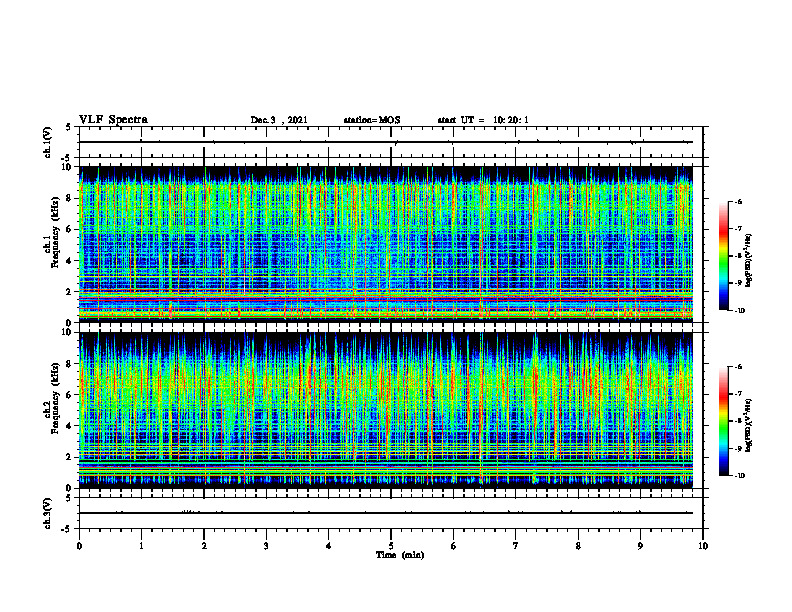Click the "2" minute tick on time axis
Image resolution: width=792 pixels, height=612 pixels.
(204, 546)
